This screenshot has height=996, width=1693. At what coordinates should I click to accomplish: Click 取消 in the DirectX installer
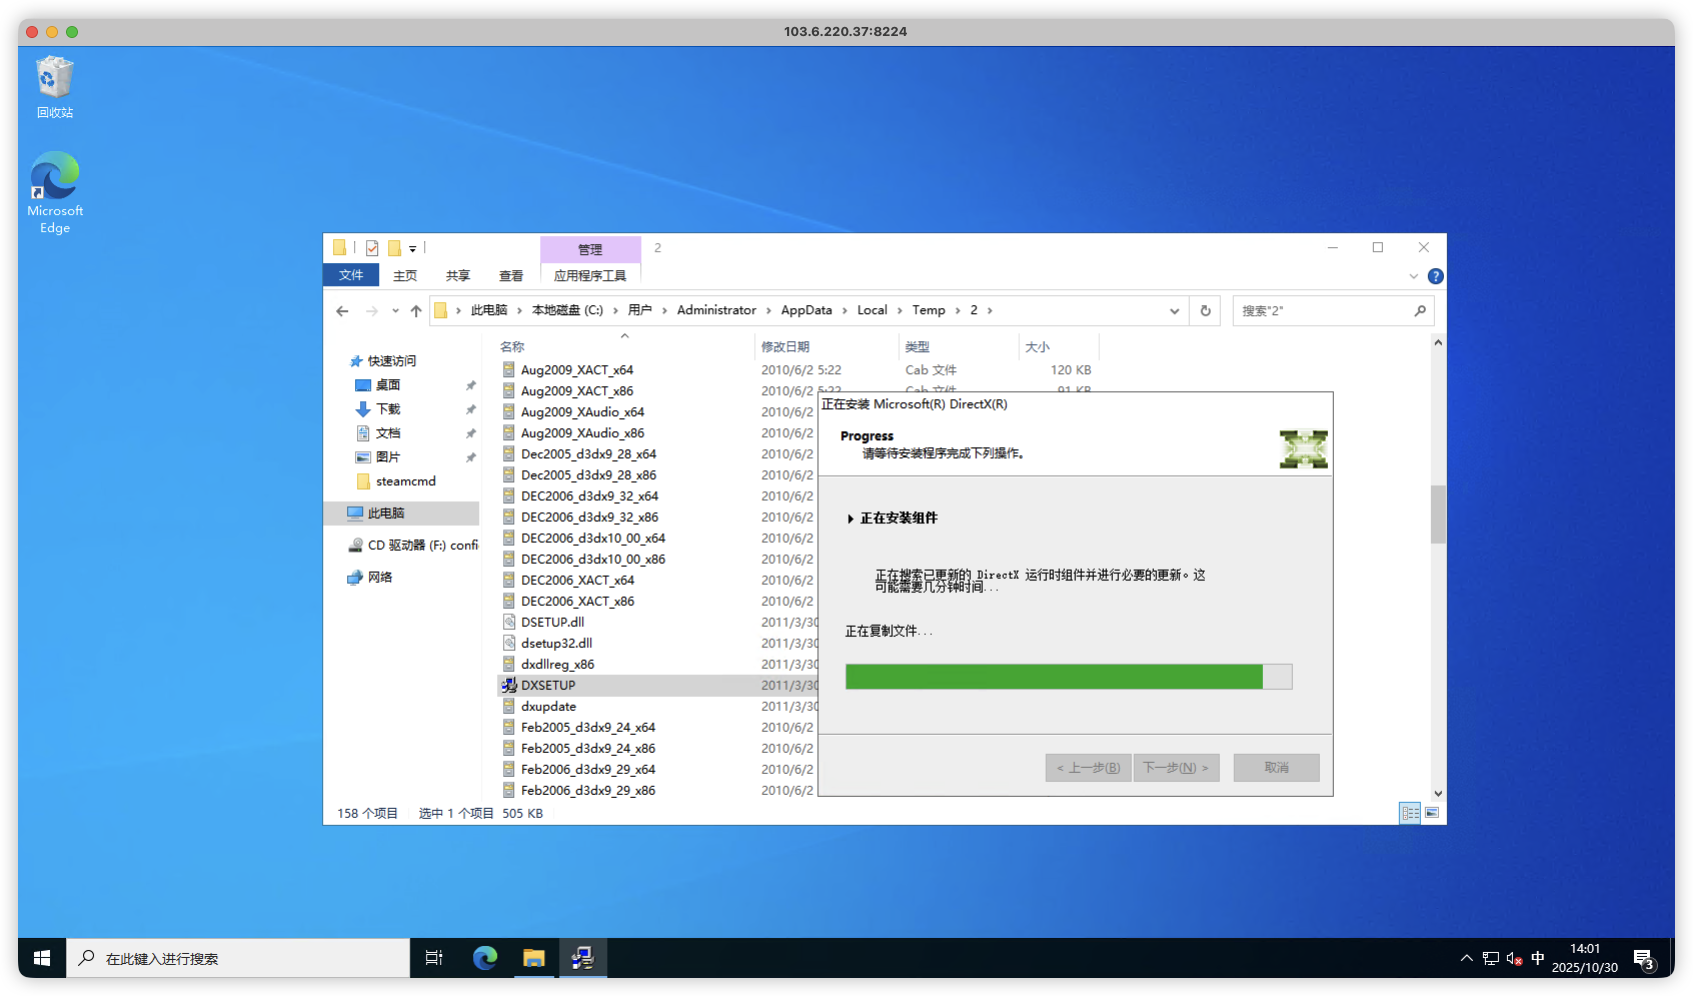coord(1276,767)
